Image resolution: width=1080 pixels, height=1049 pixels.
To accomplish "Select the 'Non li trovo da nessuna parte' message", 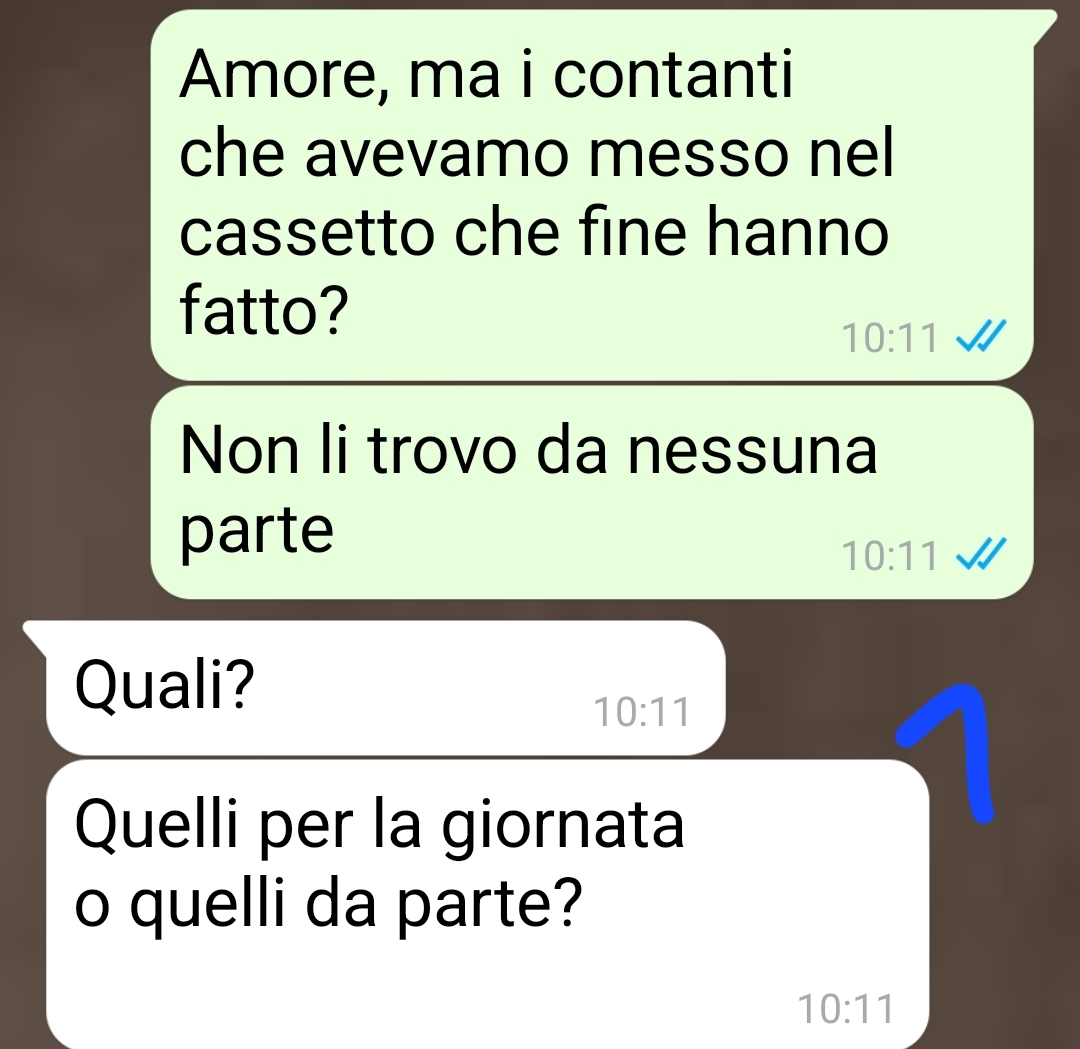I will (592, 492).
